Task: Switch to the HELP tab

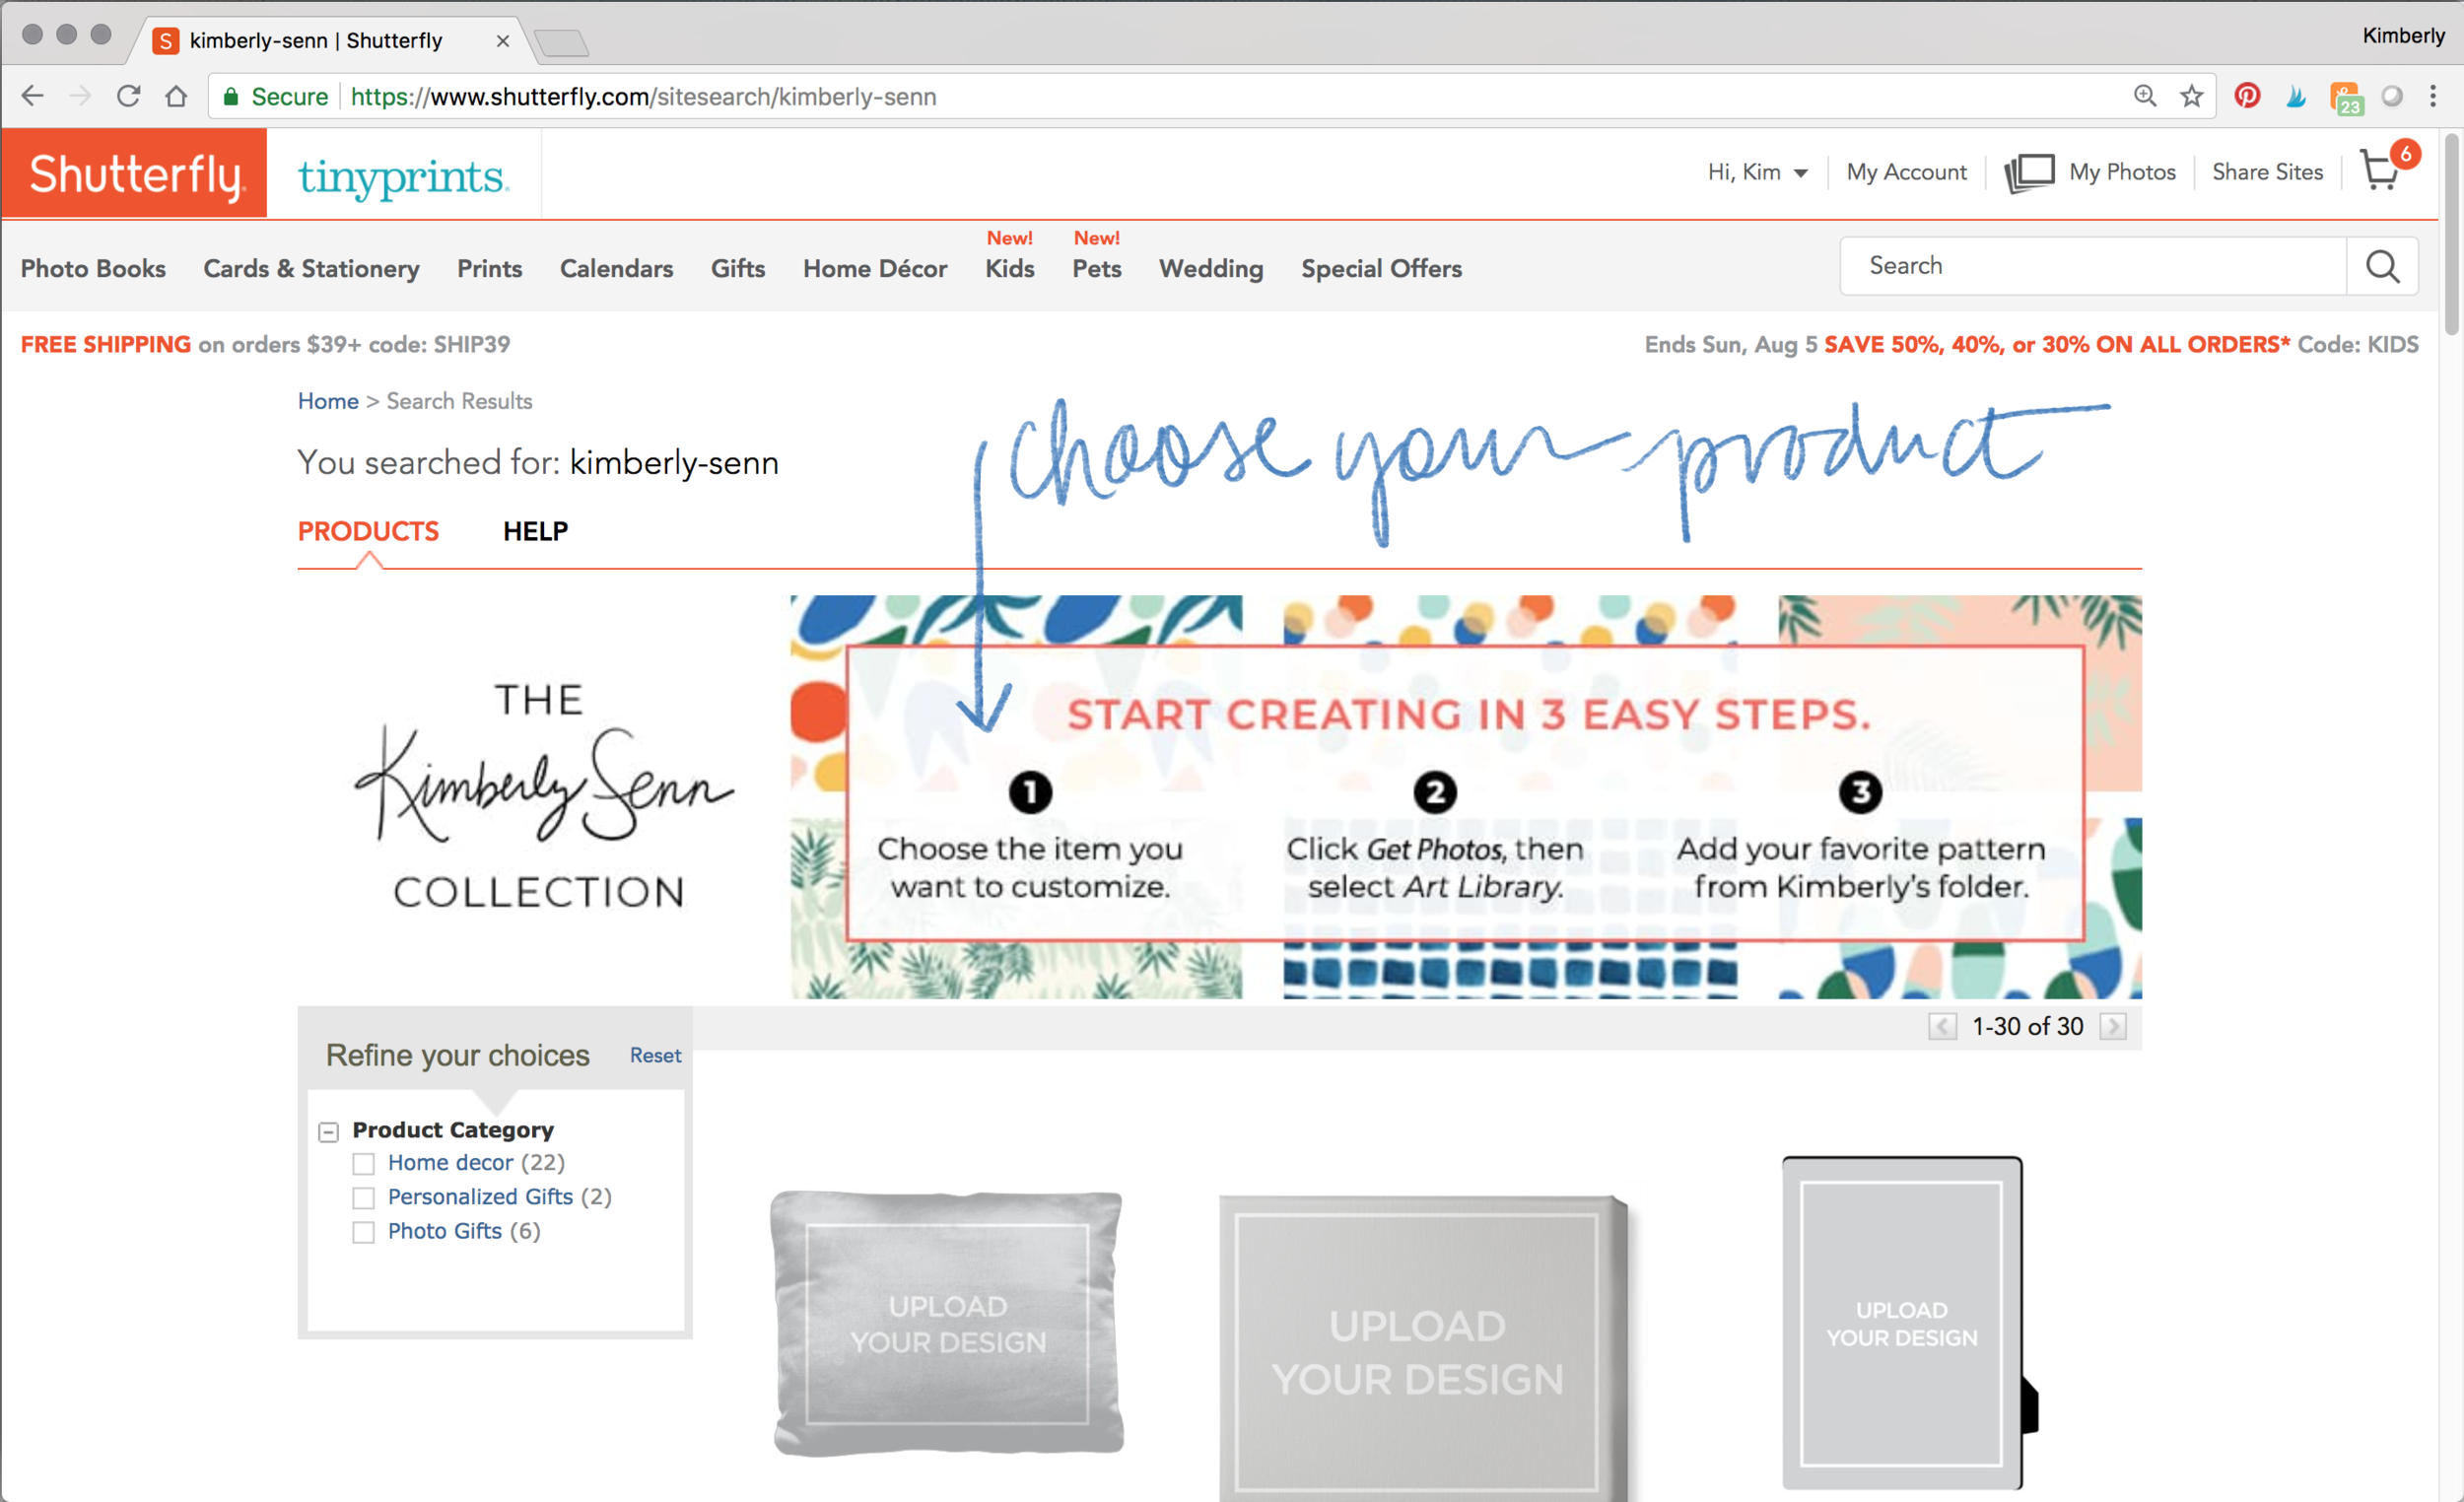Action: pyautogui.click(x=535, y=531)
